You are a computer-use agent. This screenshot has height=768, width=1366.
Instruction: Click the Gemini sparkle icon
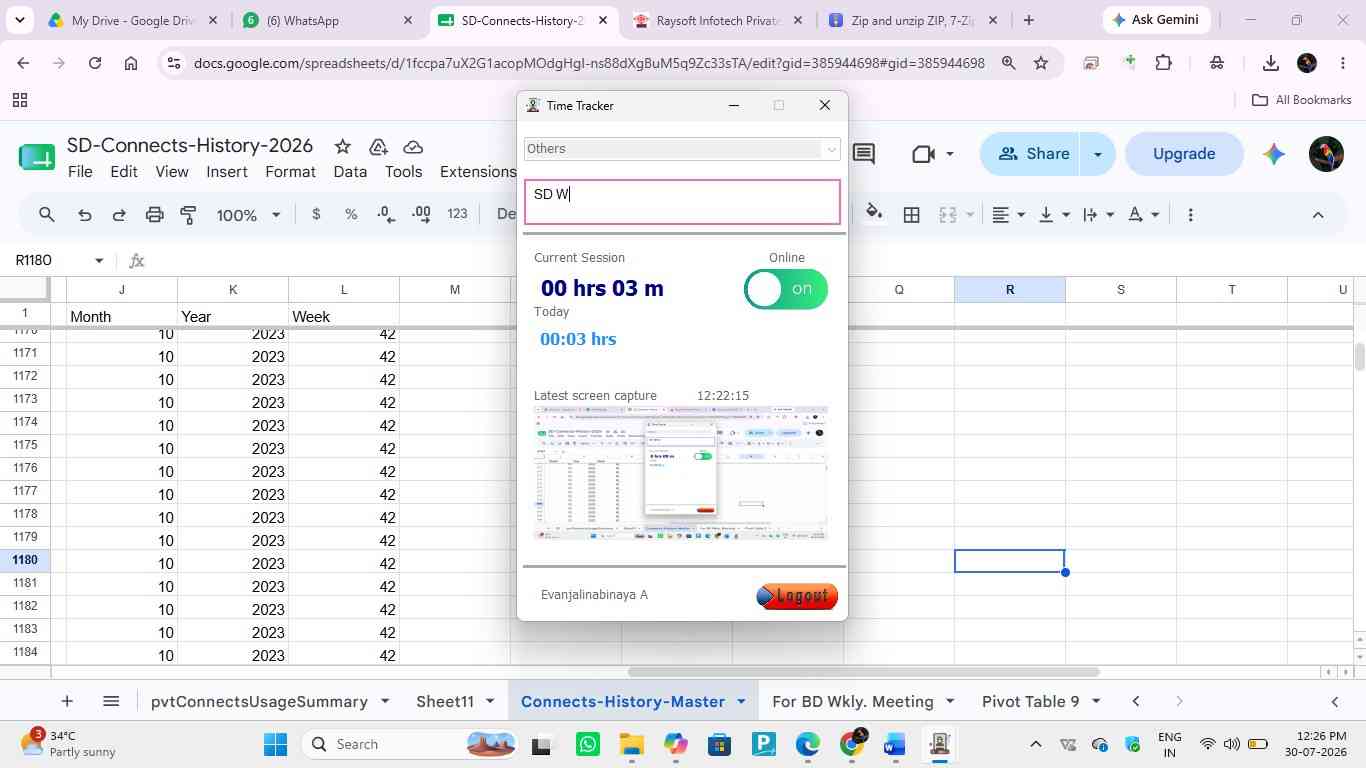click(1273, 154)
